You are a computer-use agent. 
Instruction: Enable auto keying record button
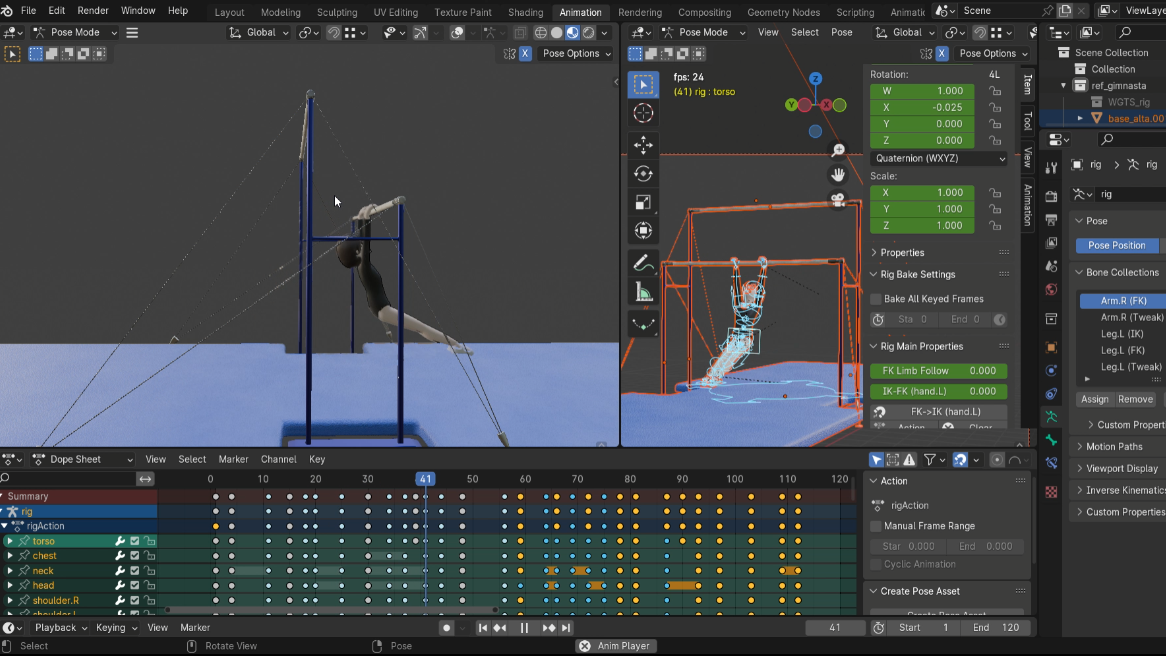(x=446, y=628)
